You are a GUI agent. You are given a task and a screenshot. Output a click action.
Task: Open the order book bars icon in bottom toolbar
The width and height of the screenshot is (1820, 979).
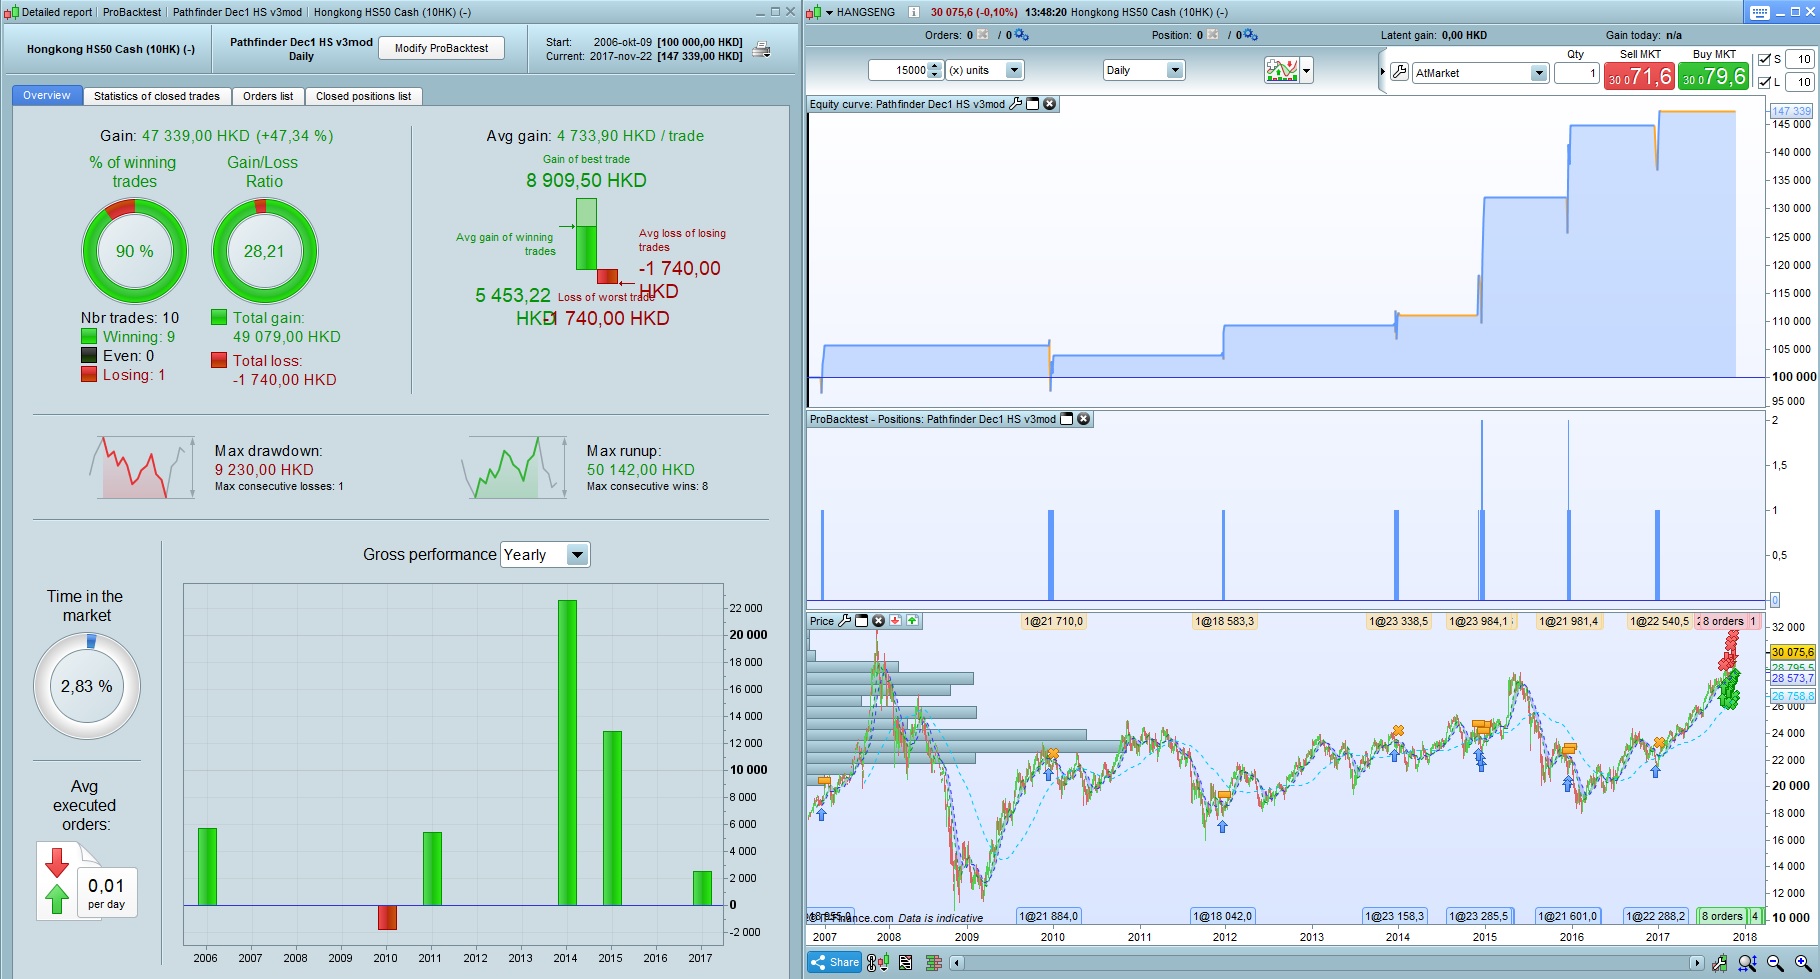pos(934,963)
